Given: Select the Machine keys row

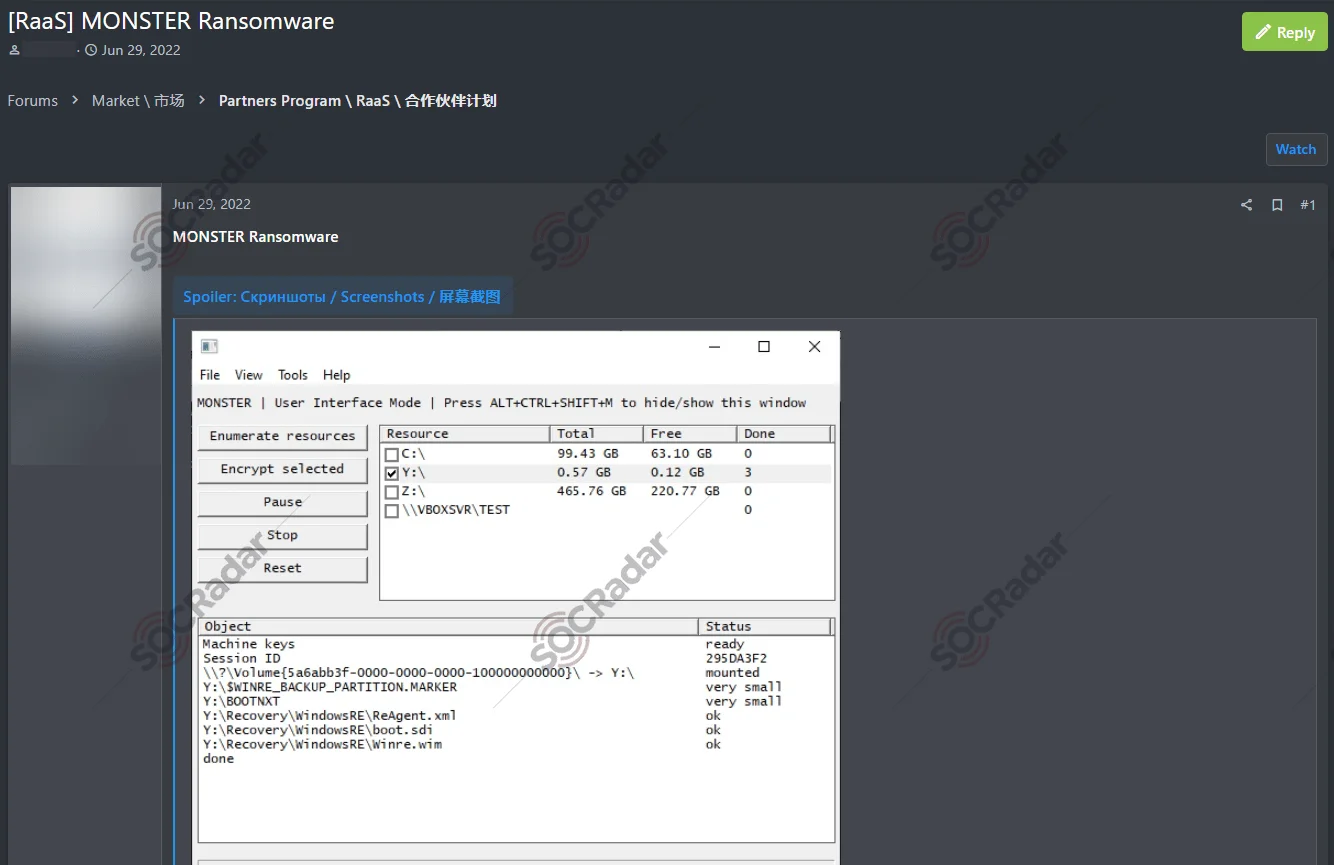Looking at the screenshot, I should pos(516,644).
